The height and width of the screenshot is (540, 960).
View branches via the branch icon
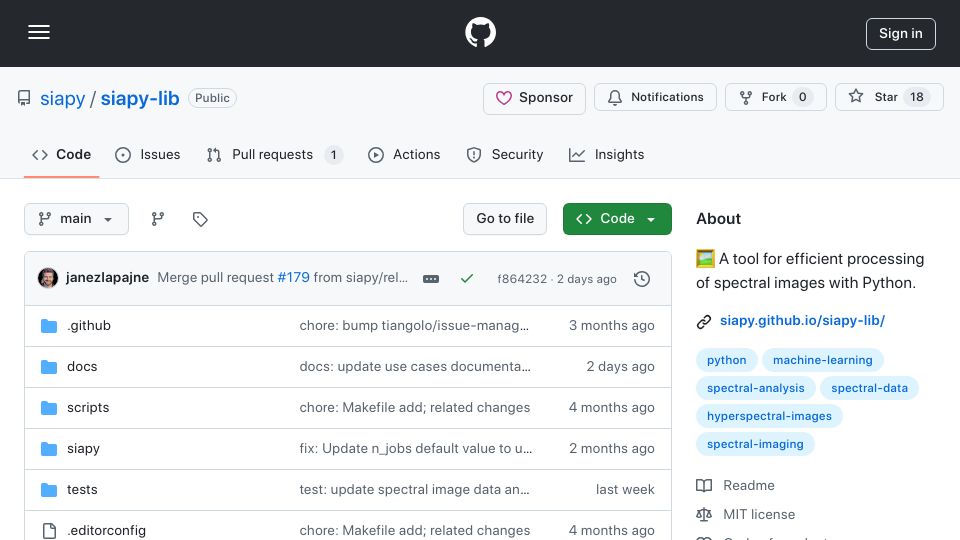tap(158, 219)
